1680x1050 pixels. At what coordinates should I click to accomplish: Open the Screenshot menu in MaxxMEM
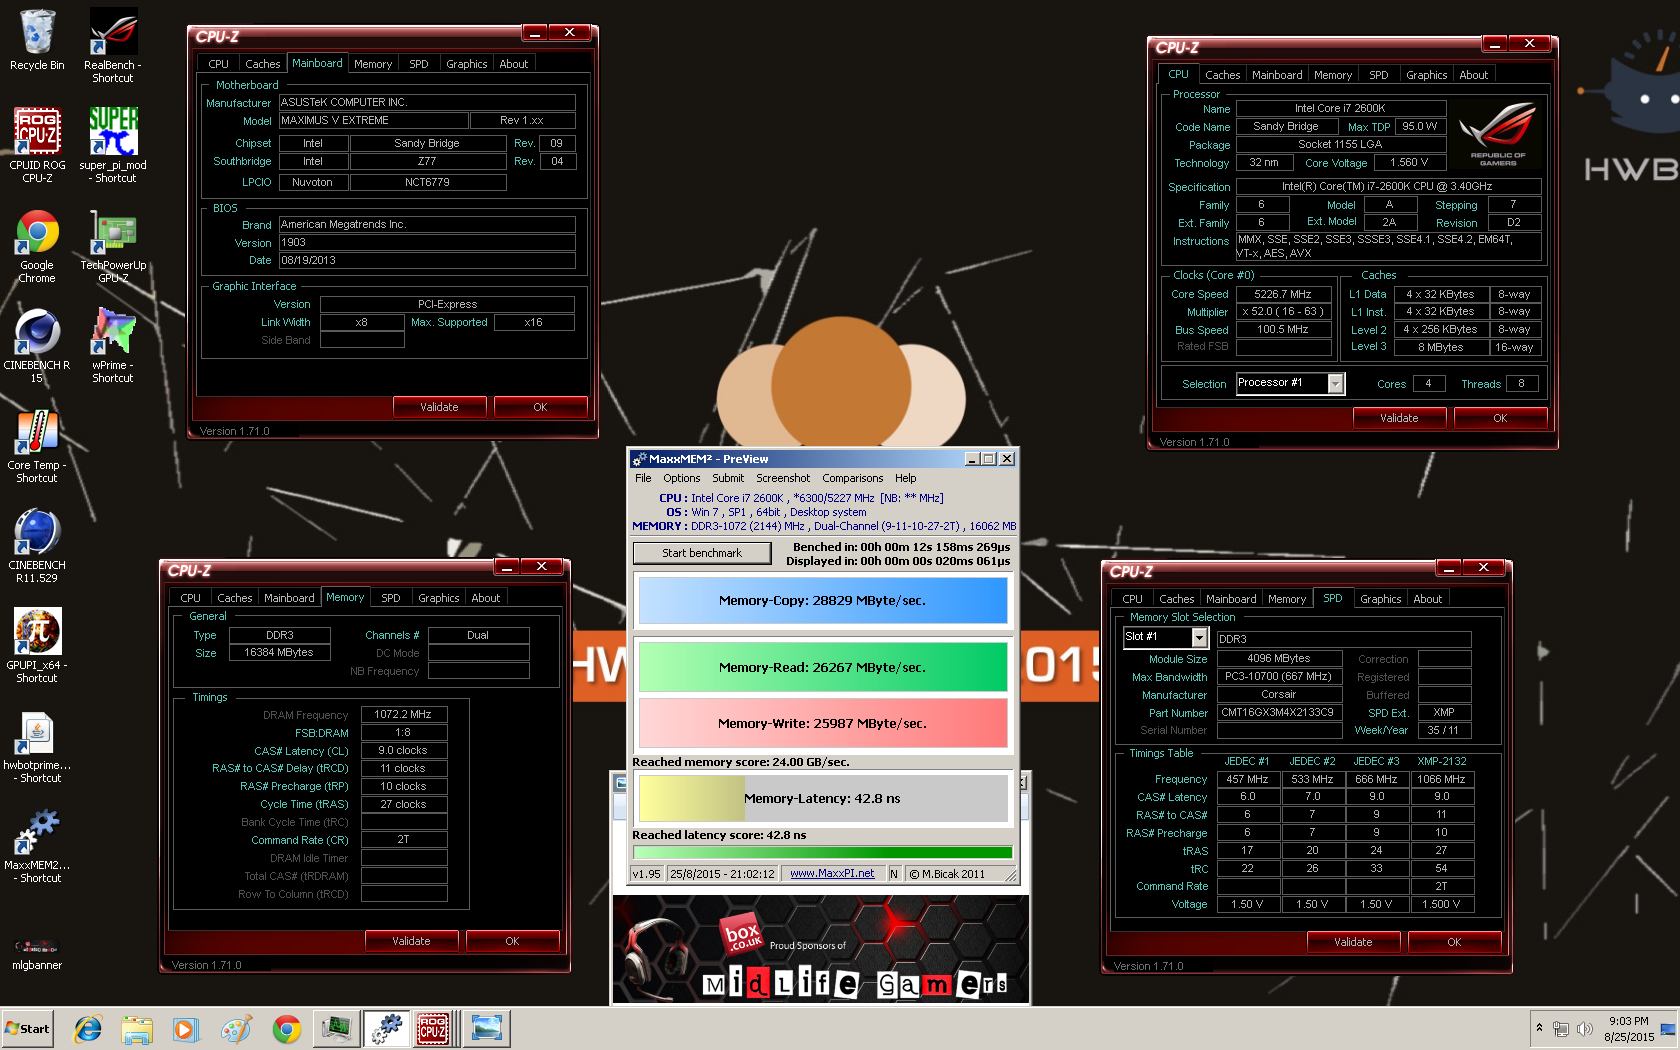pos(783,479)
